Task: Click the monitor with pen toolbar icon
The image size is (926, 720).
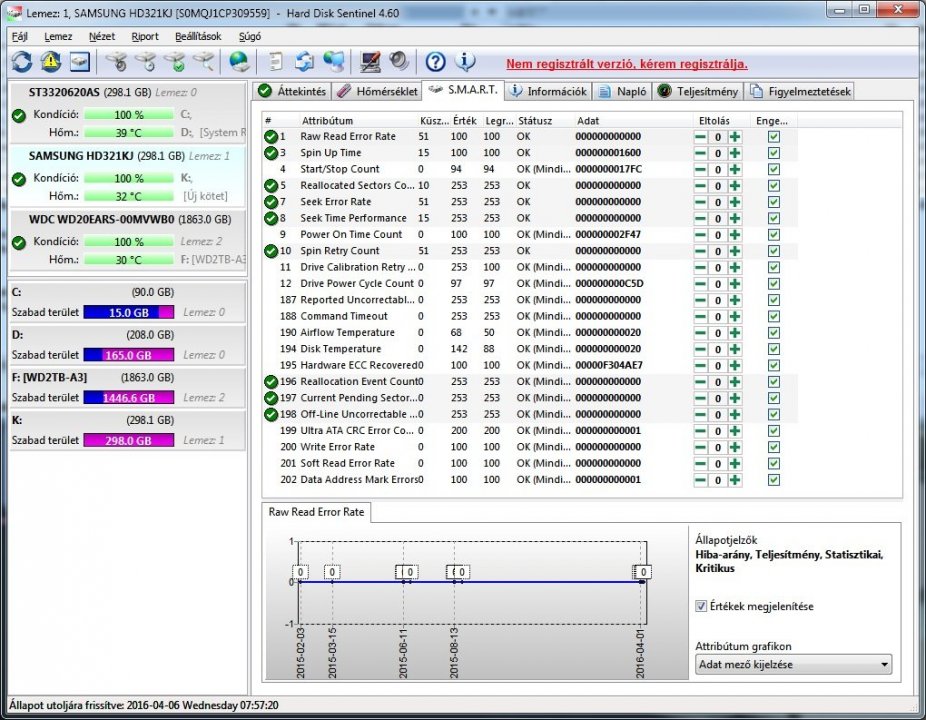Action: [370, 62]
